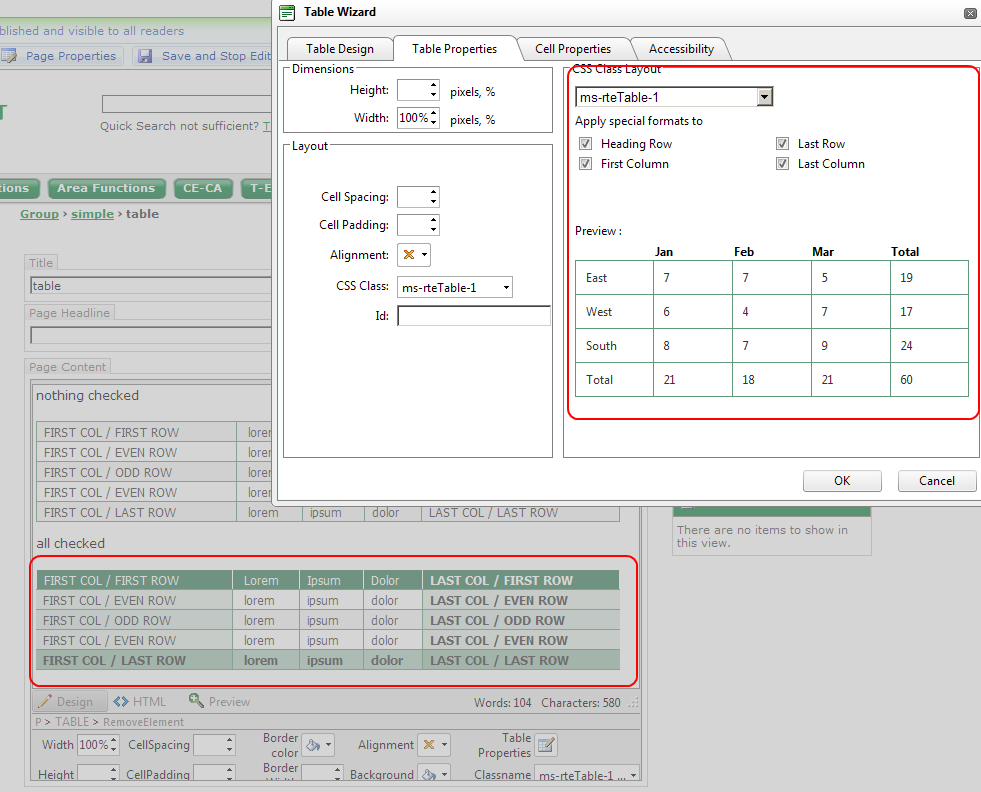This screenshot has height=792, width=981.
Task: Click the Width spinner in Dimensions
Action: click(434, 118)
